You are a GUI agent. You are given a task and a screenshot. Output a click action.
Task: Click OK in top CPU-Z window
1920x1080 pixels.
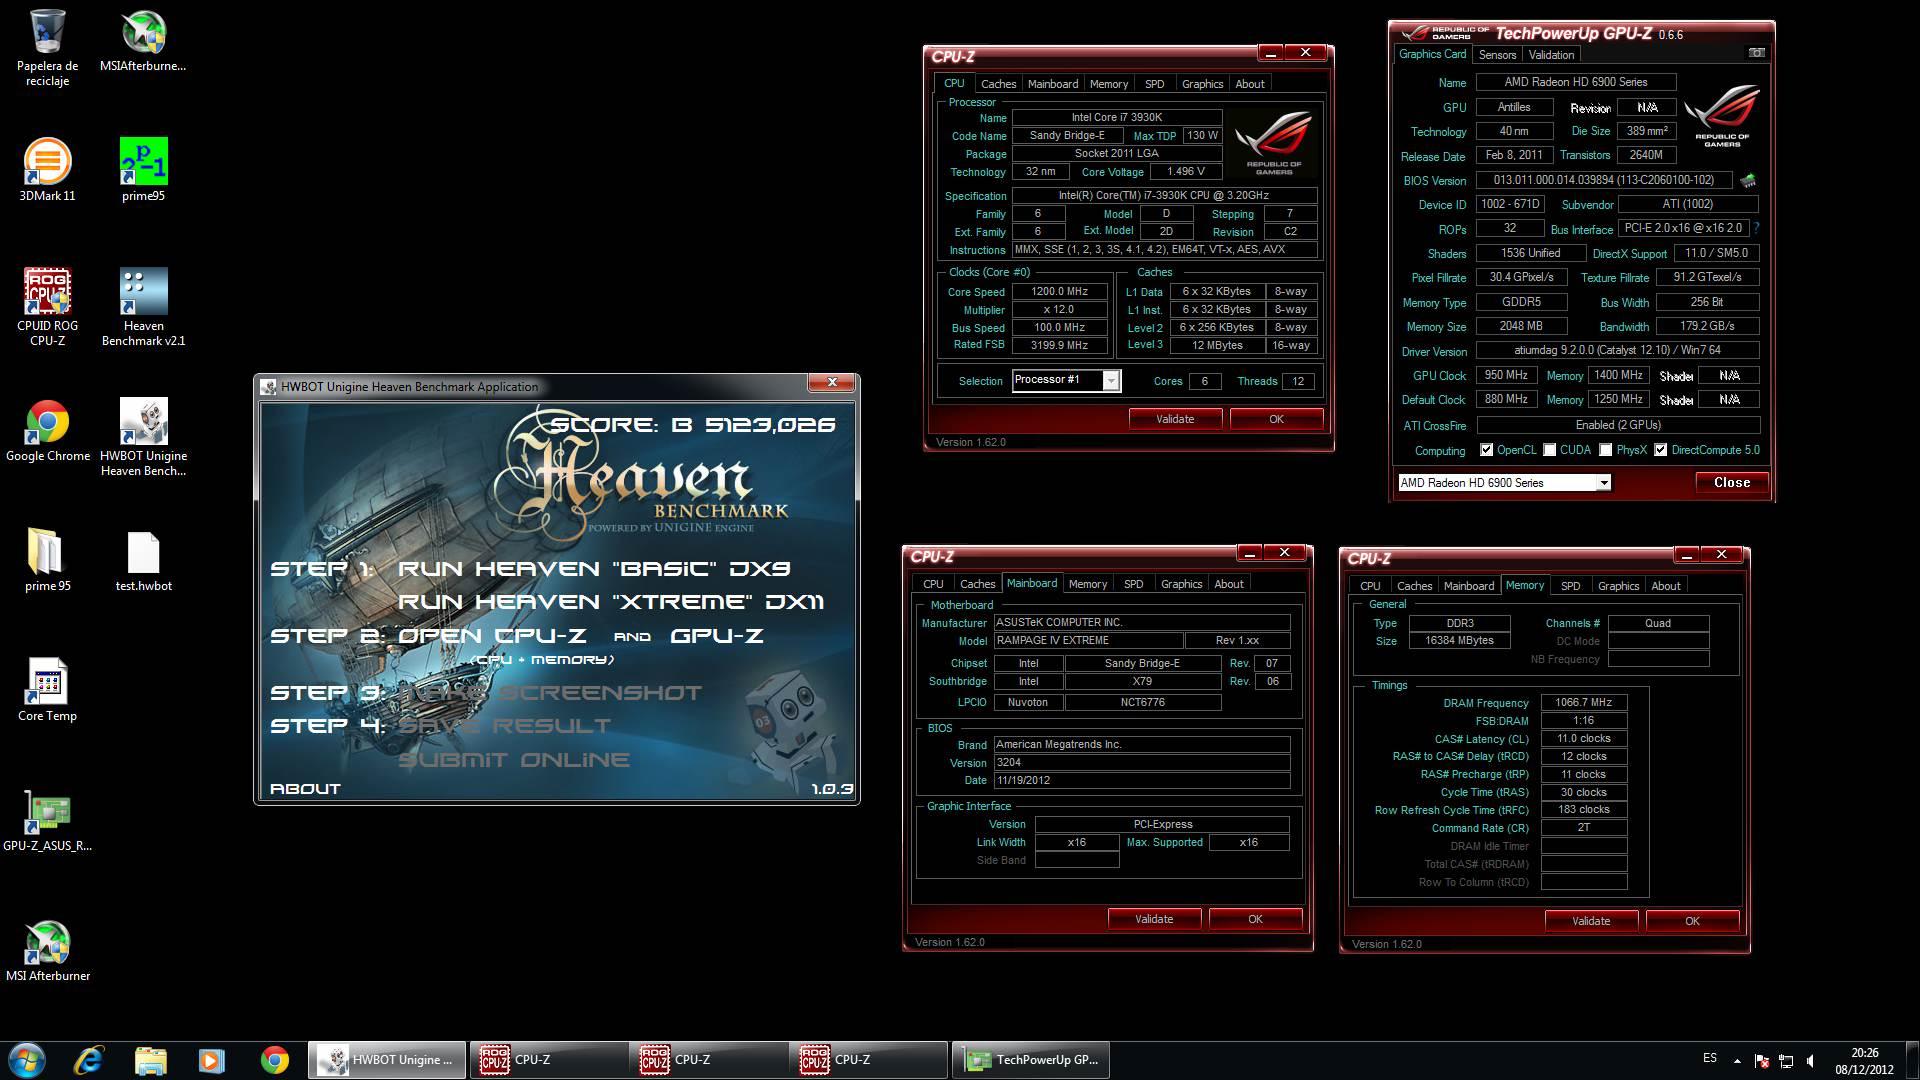(1276, 419)
